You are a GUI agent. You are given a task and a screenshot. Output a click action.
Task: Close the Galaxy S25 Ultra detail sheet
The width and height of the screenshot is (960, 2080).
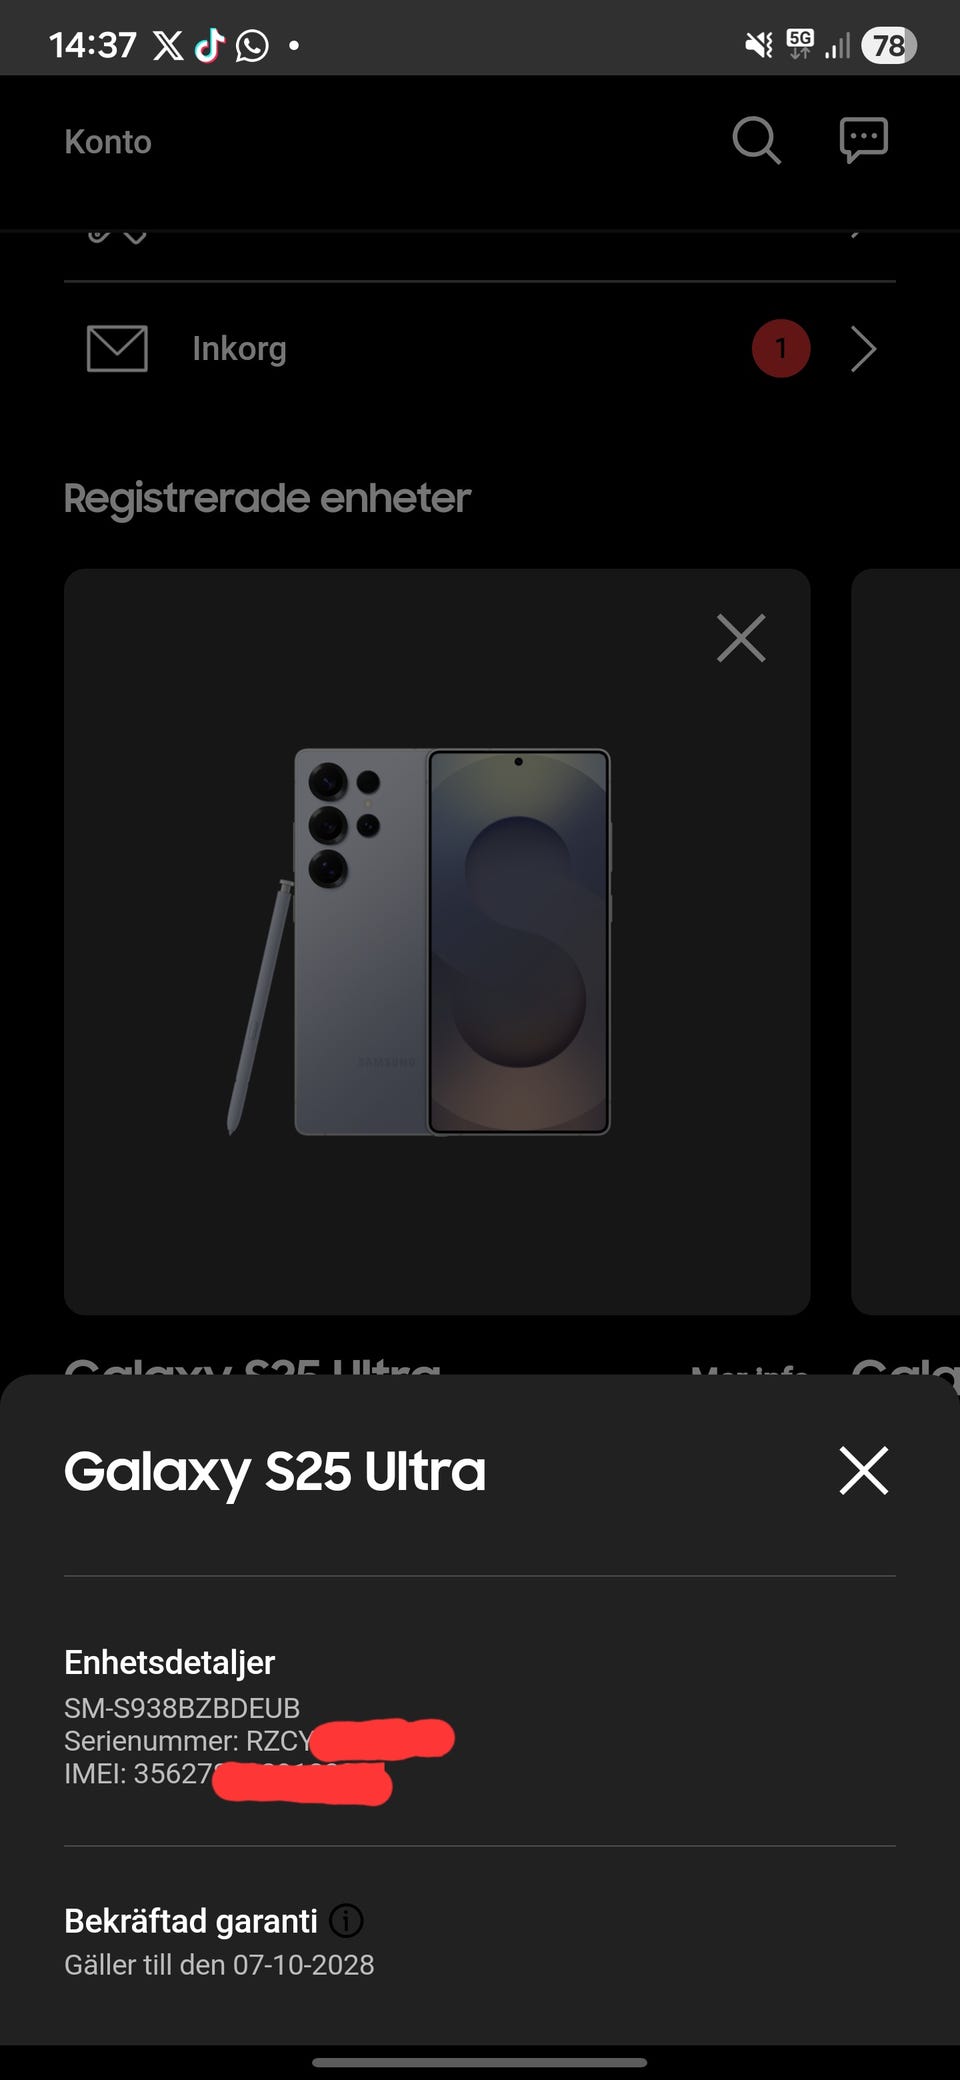pyautogui.click(x=864, y=1470)
